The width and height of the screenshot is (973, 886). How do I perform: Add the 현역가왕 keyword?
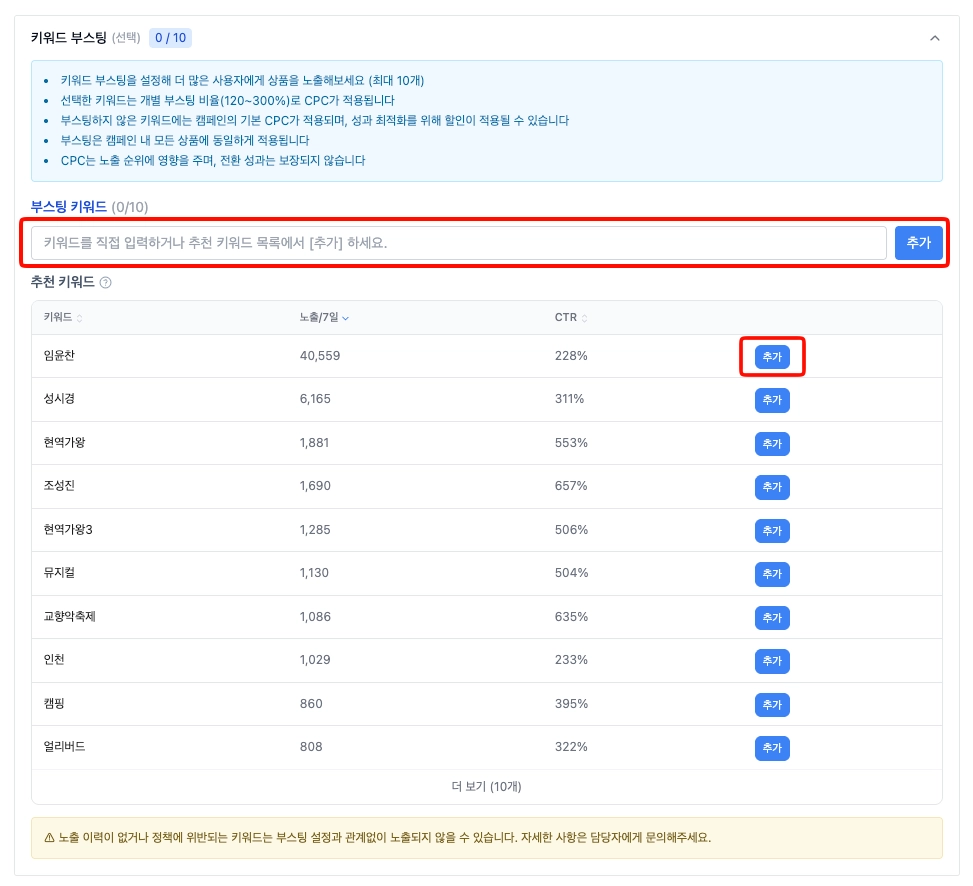point(772,444)
